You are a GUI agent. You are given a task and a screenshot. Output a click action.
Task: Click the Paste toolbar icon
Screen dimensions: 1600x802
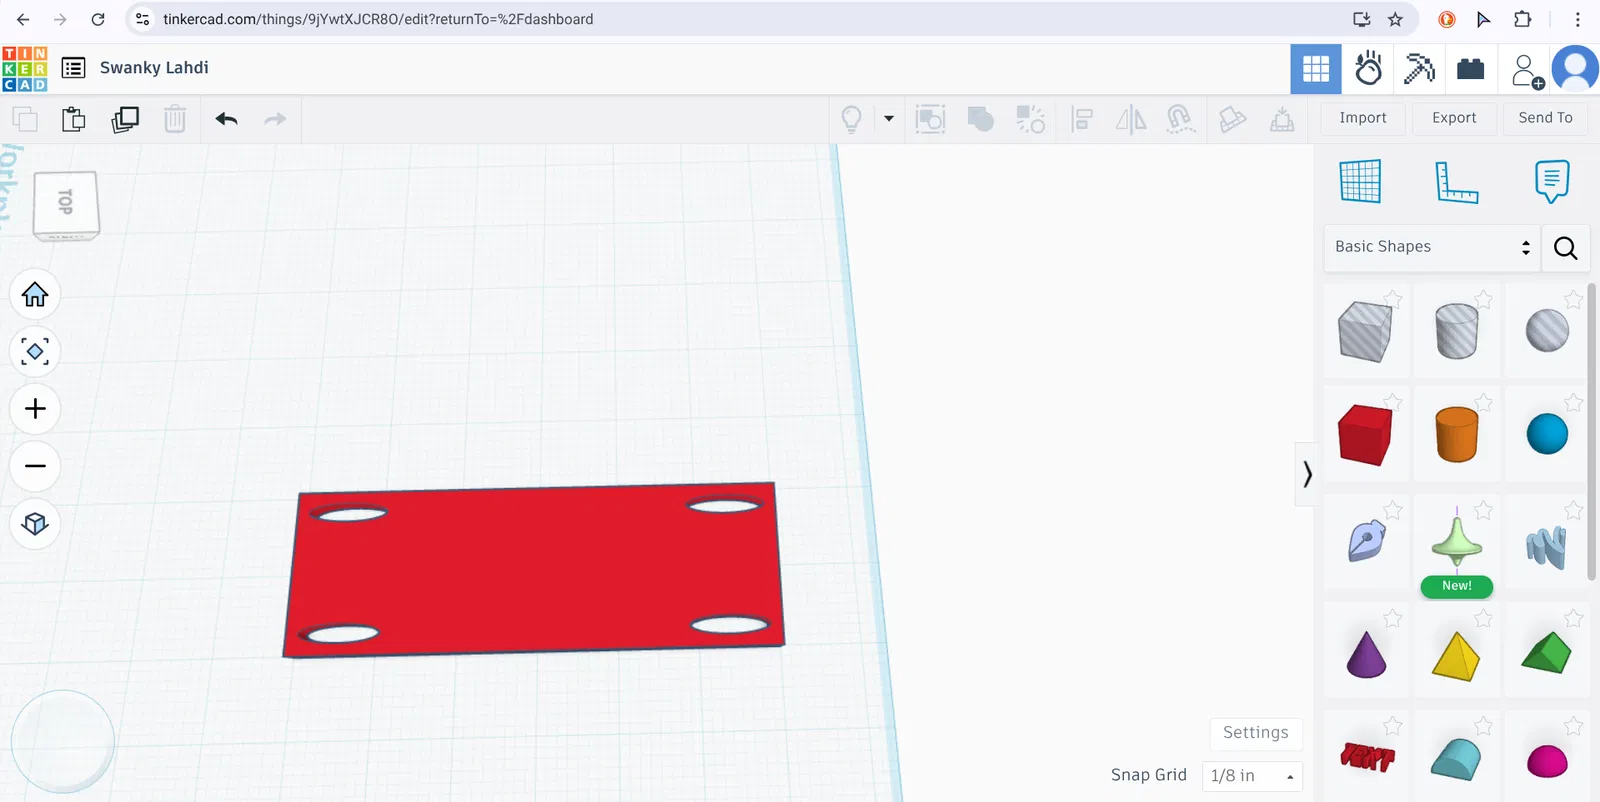click(x=74, y=119)
